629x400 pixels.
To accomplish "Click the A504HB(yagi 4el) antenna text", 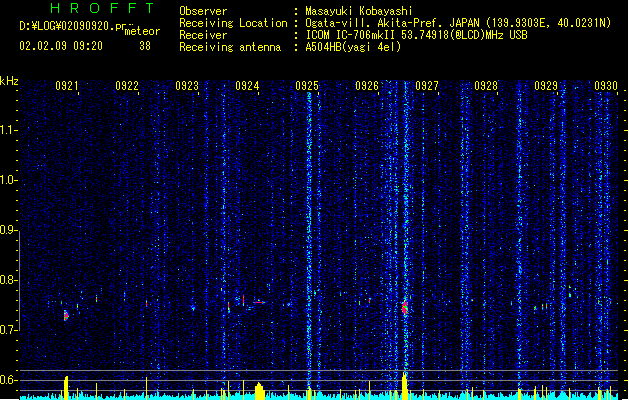I will (353, 47).
